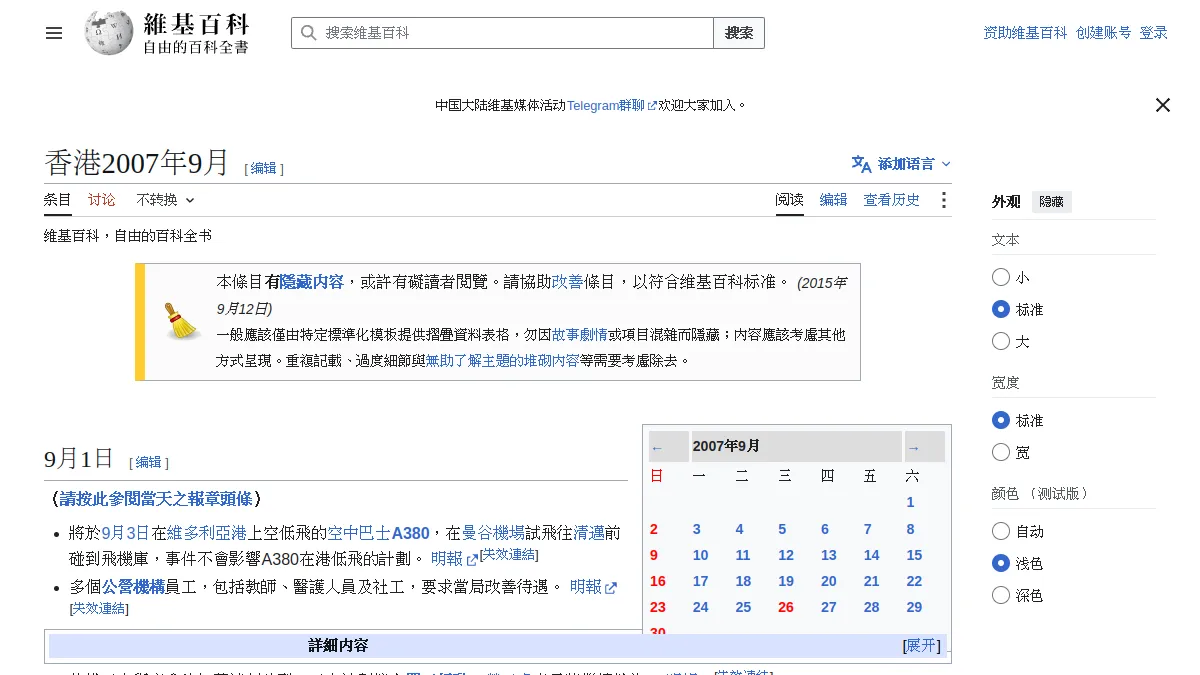1200x675 pixels.
Task: Open the more options vertical dots
Action: tap(943, 200)
